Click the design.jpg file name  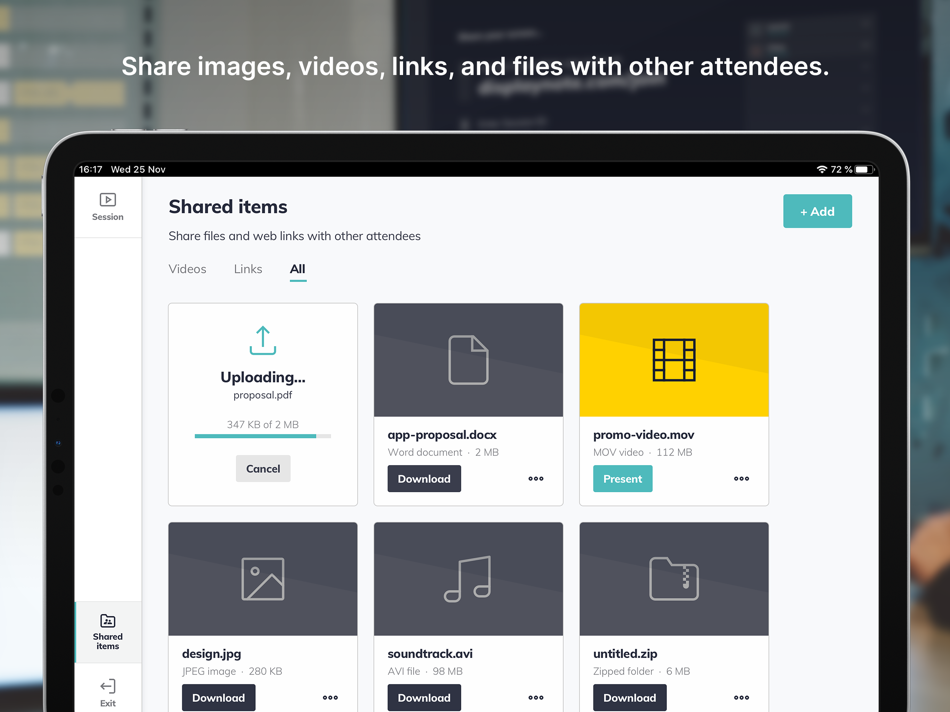(211, 654)
